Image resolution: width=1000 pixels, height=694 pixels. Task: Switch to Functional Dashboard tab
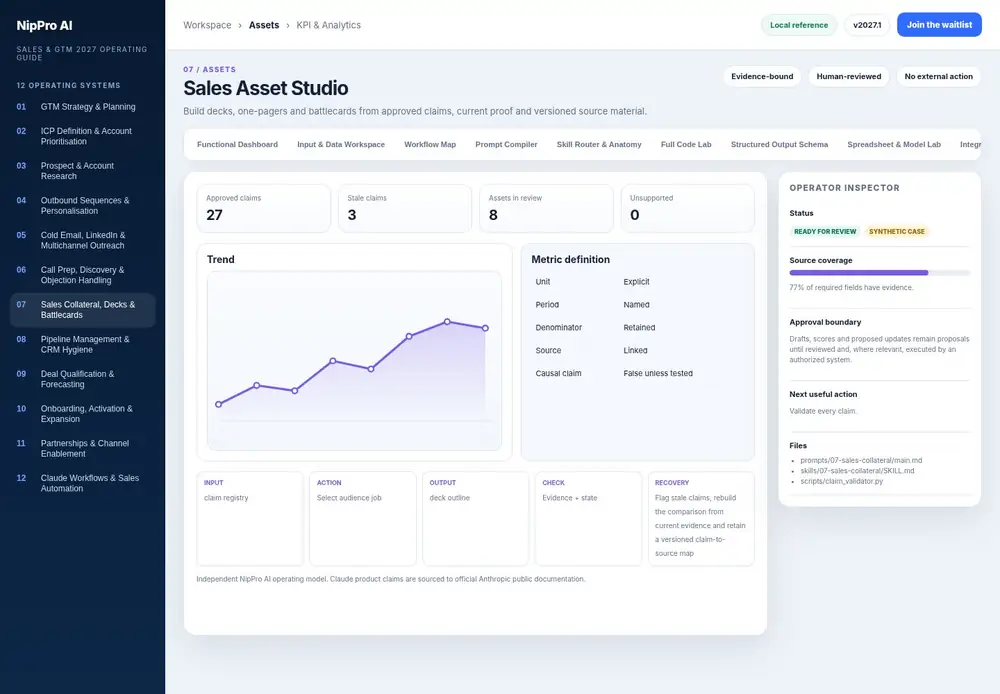click(x=237, y=145)
